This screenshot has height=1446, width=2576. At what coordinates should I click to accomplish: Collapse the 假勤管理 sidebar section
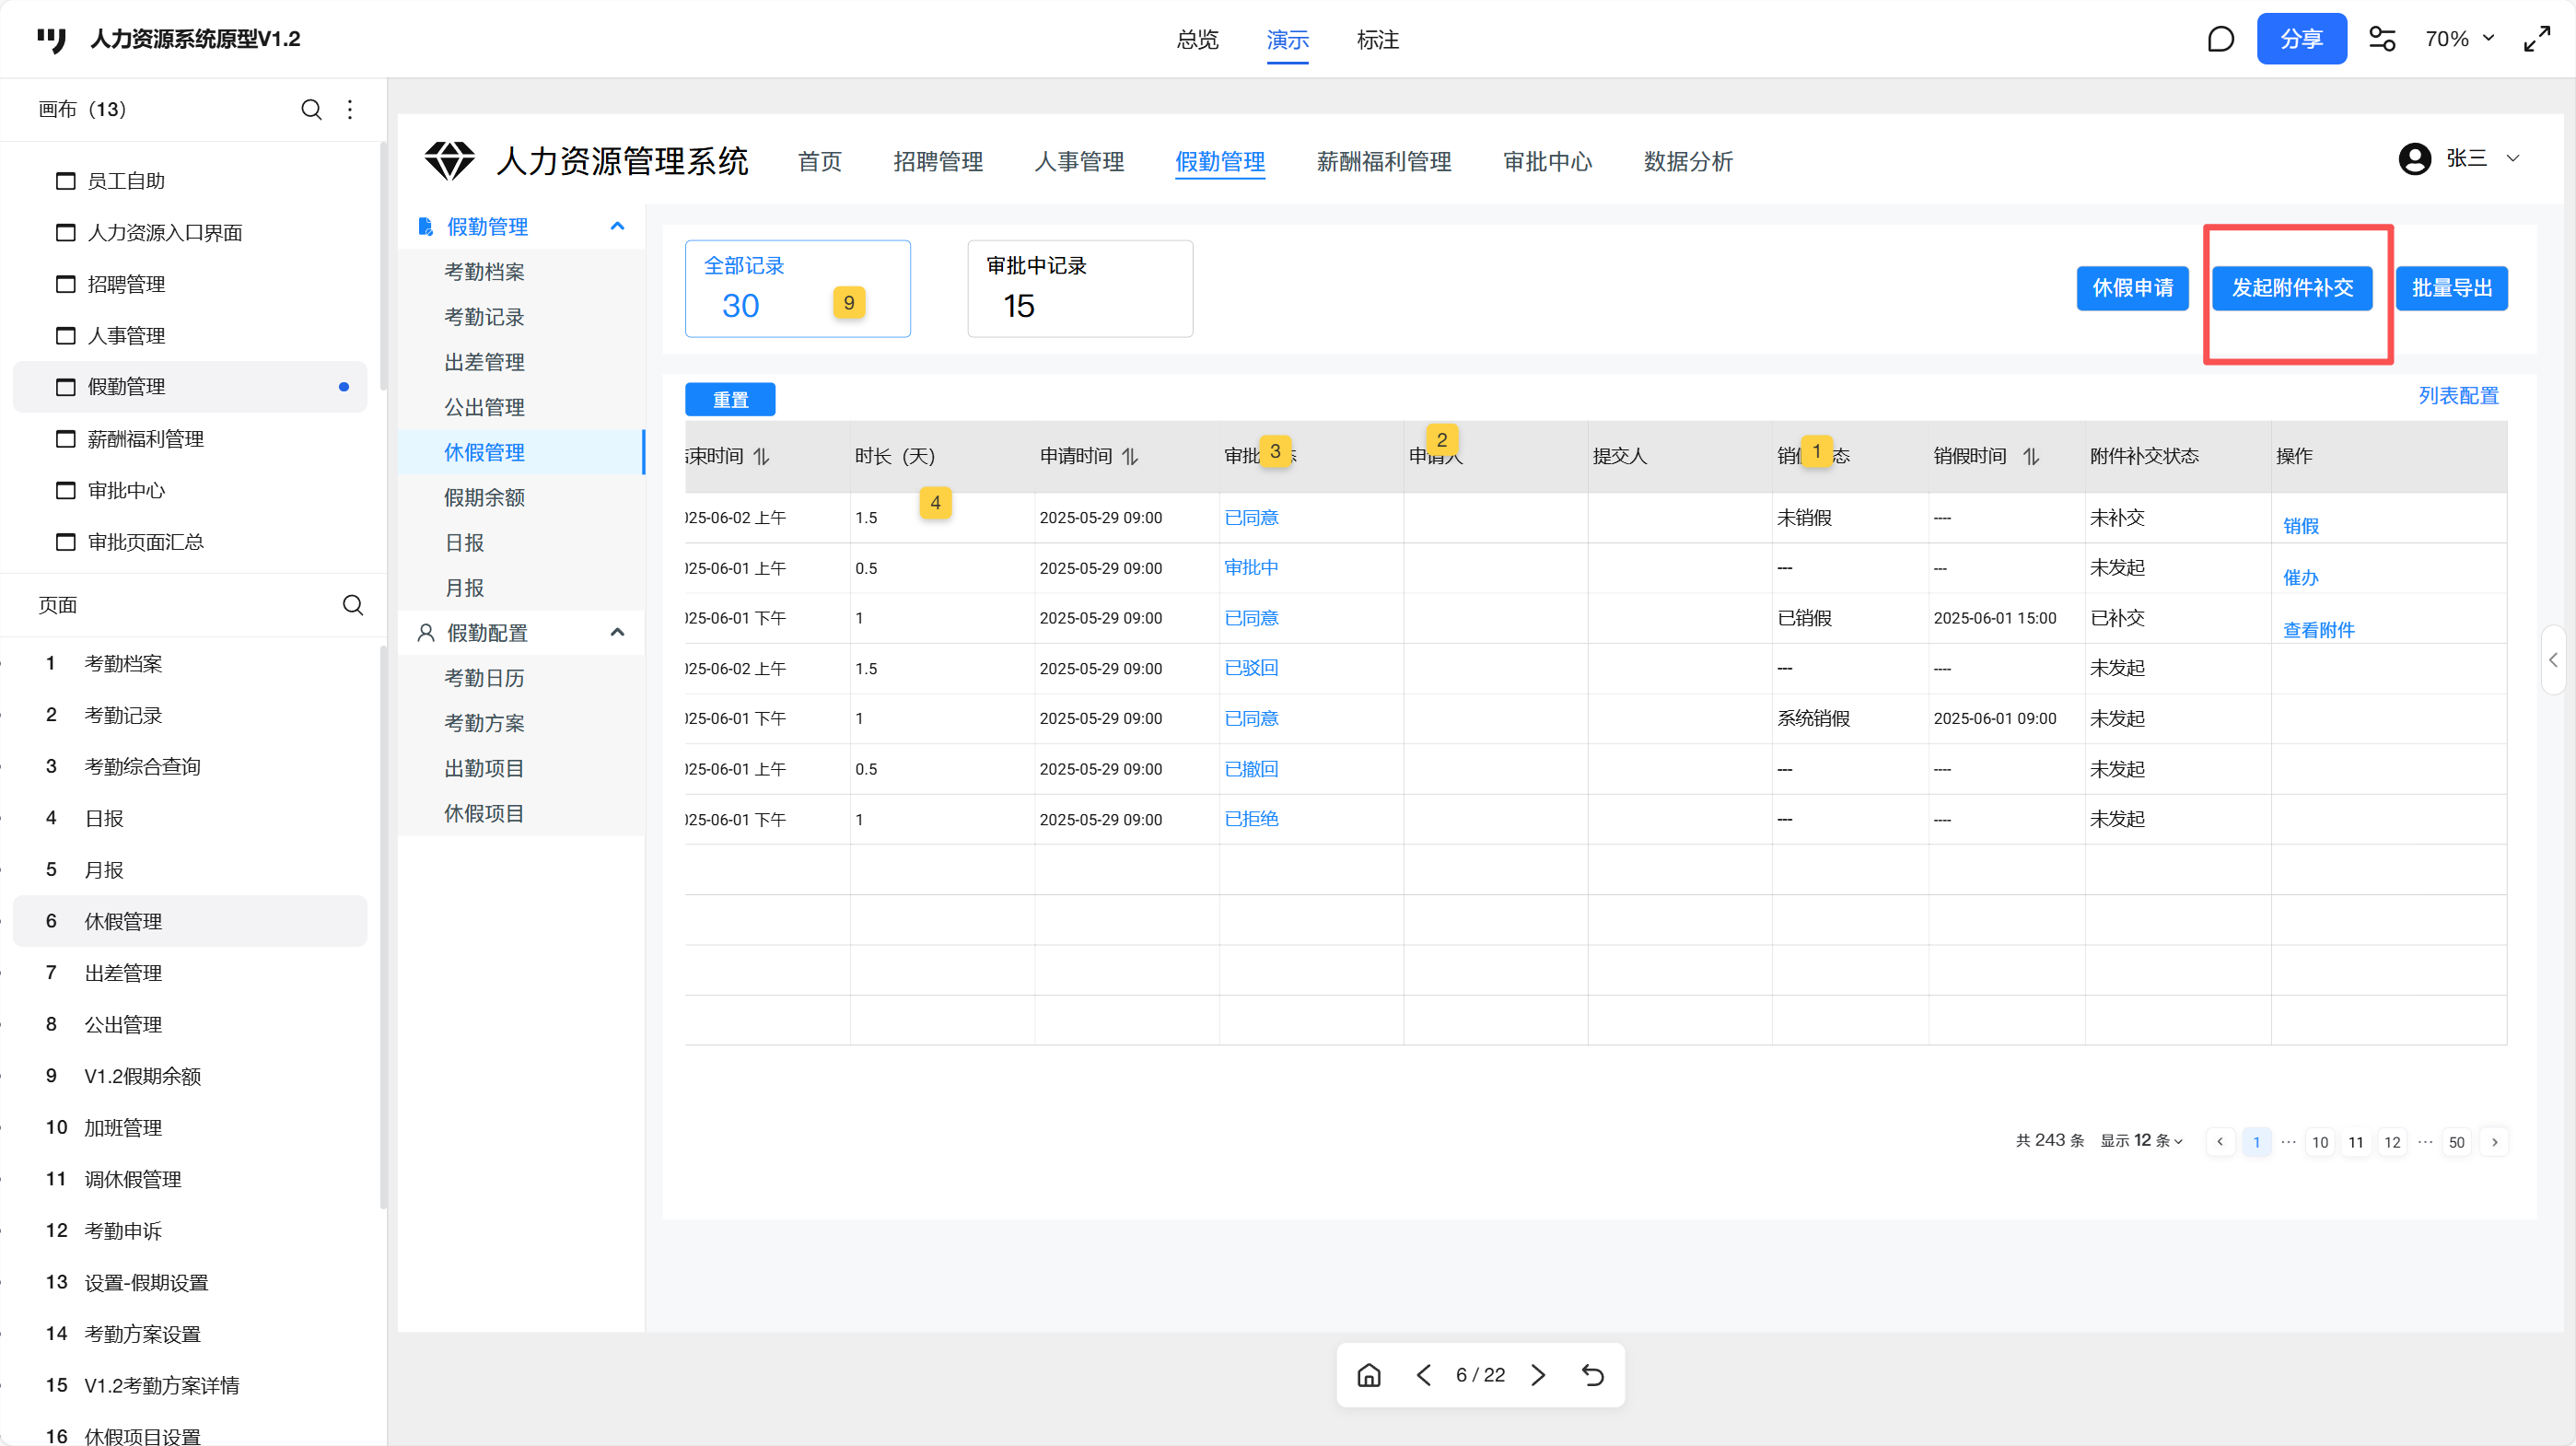point(617,226)
